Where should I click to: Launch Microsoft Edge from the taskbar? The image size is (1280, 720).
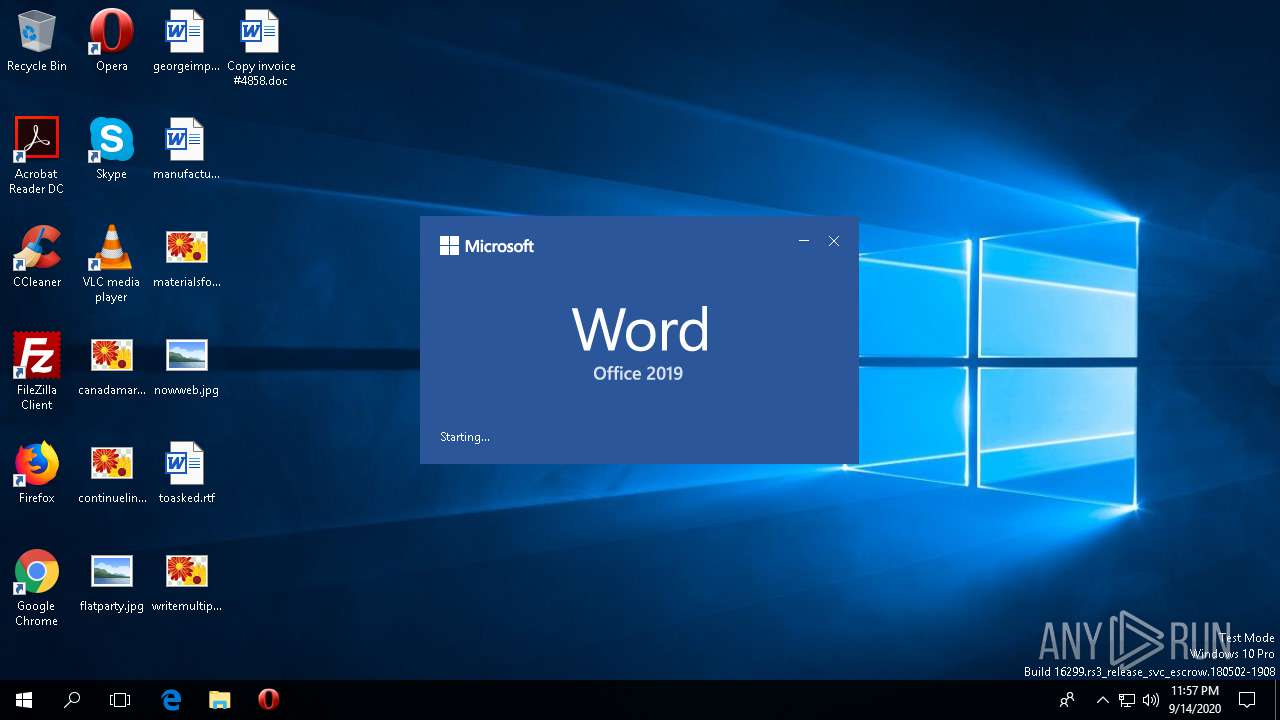tap(172, 700)
